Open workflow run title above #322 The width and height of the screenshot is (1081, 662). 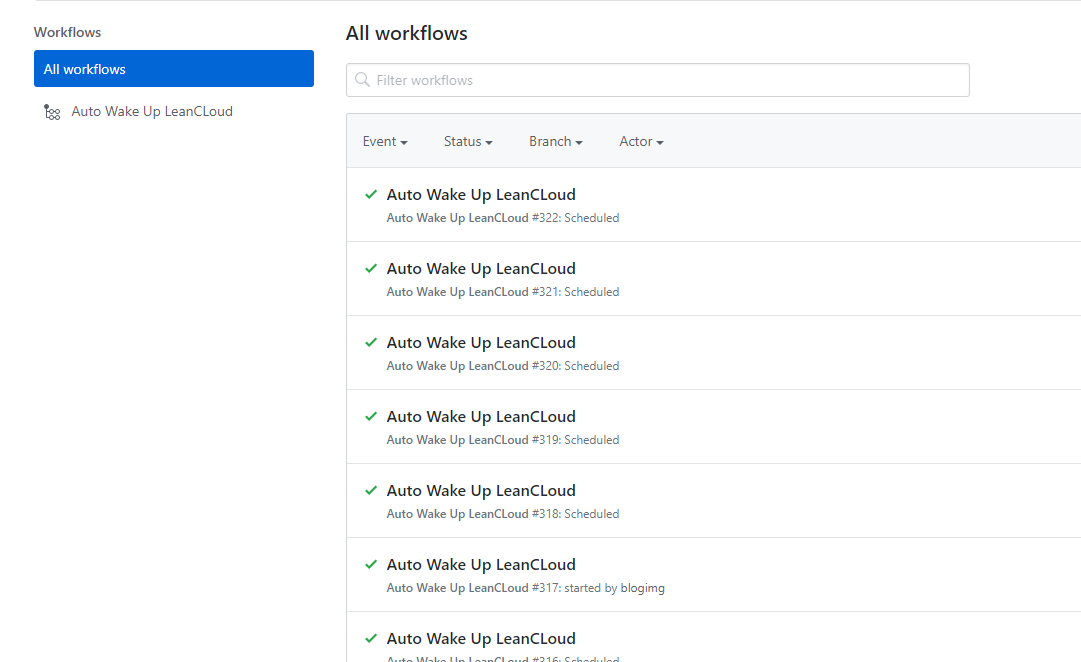pyautogui.click(x=481, y=194)
